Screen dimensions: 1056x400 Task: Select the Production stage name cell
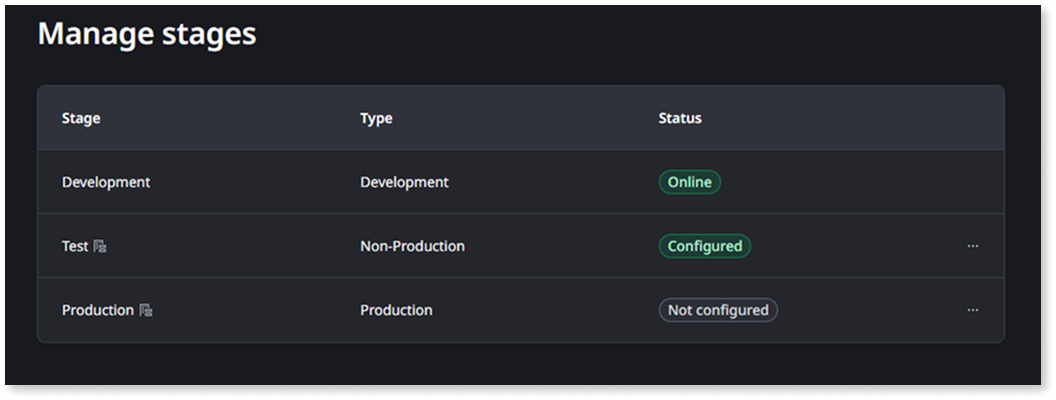coord(98,310)
